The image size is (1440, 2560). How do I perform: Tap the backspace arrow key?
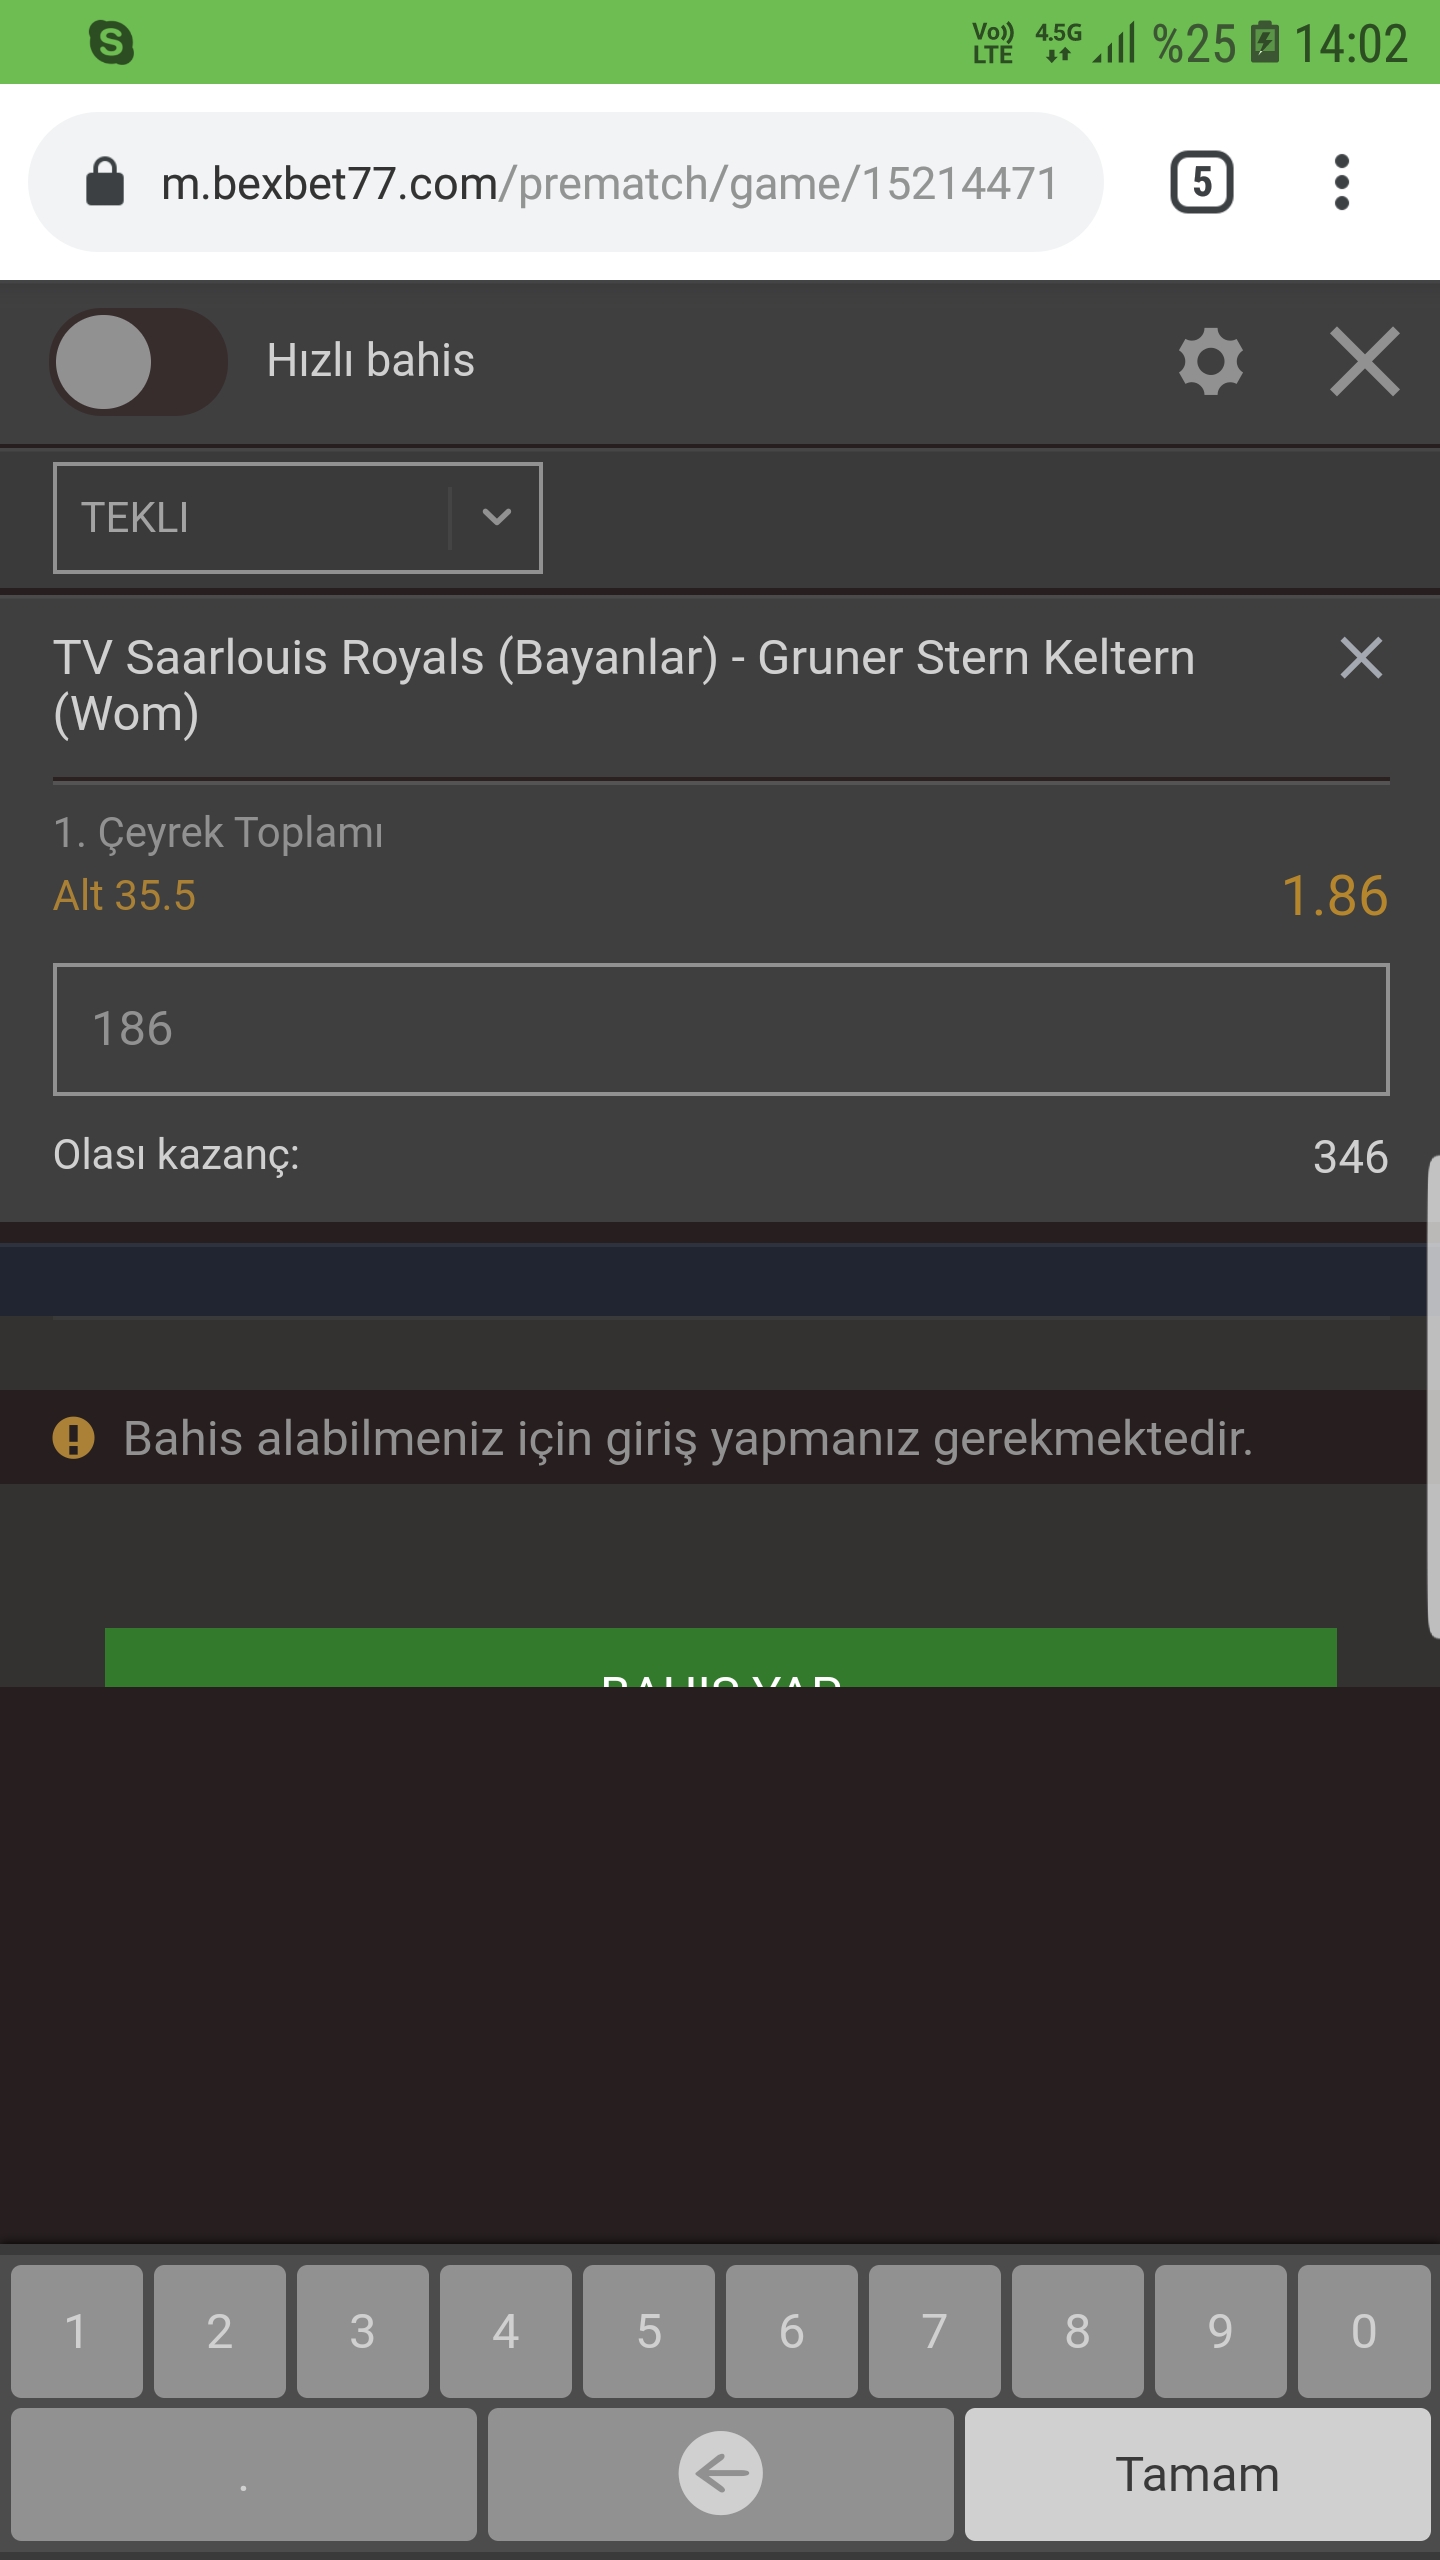tap(721, 2474)
